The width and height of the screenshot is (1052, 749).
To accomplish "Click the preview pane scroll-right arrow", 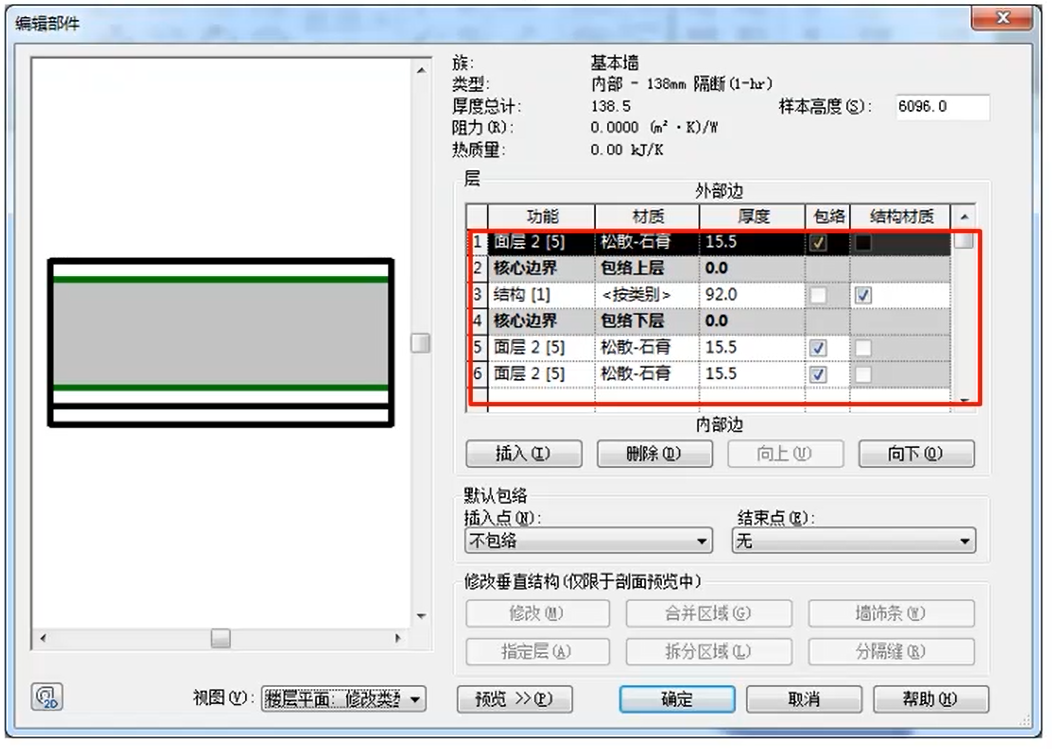I will [398, 638].
